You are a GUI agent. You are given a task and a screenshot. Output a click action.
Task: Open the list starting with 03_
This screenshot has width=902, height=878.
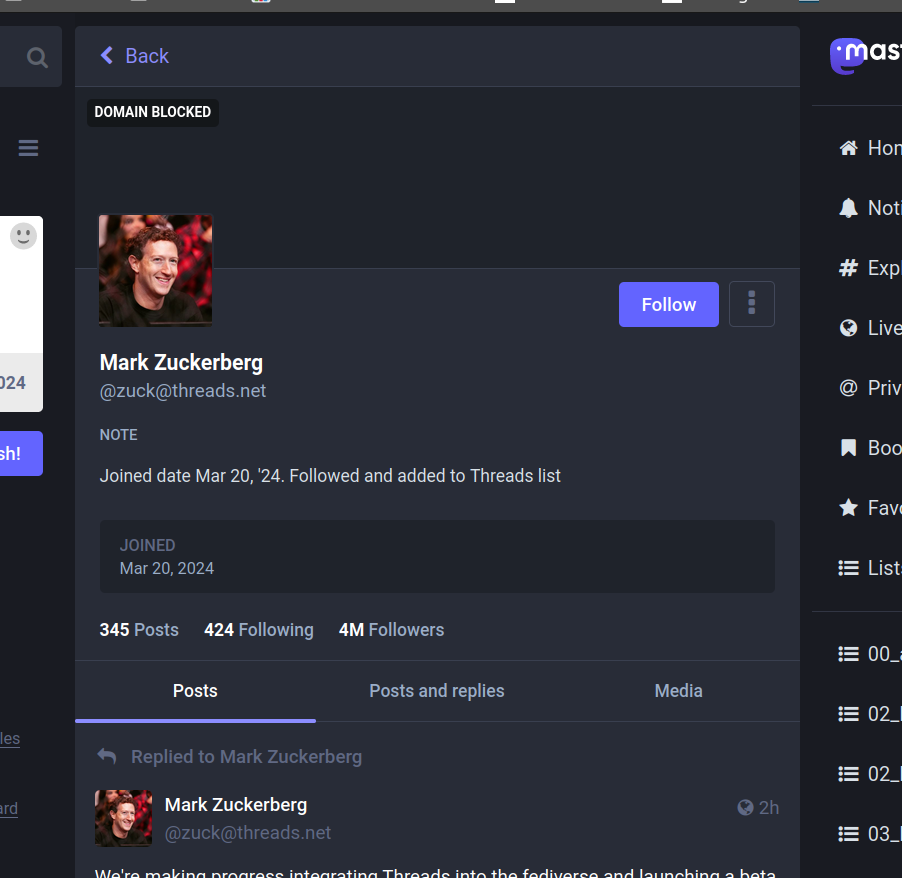pos(870,834)
